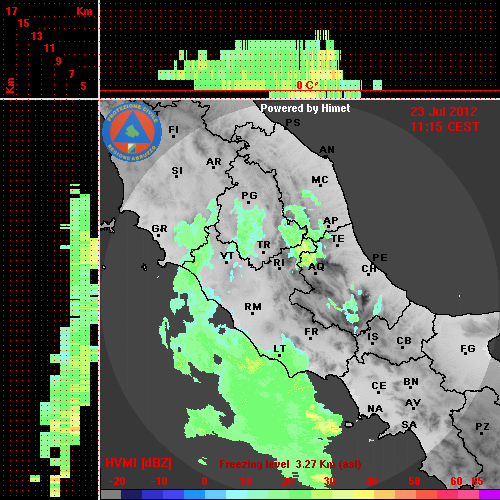This screenshot has width=500, height=500.
Task: Click the PZ city label
Action: (482, 427)
